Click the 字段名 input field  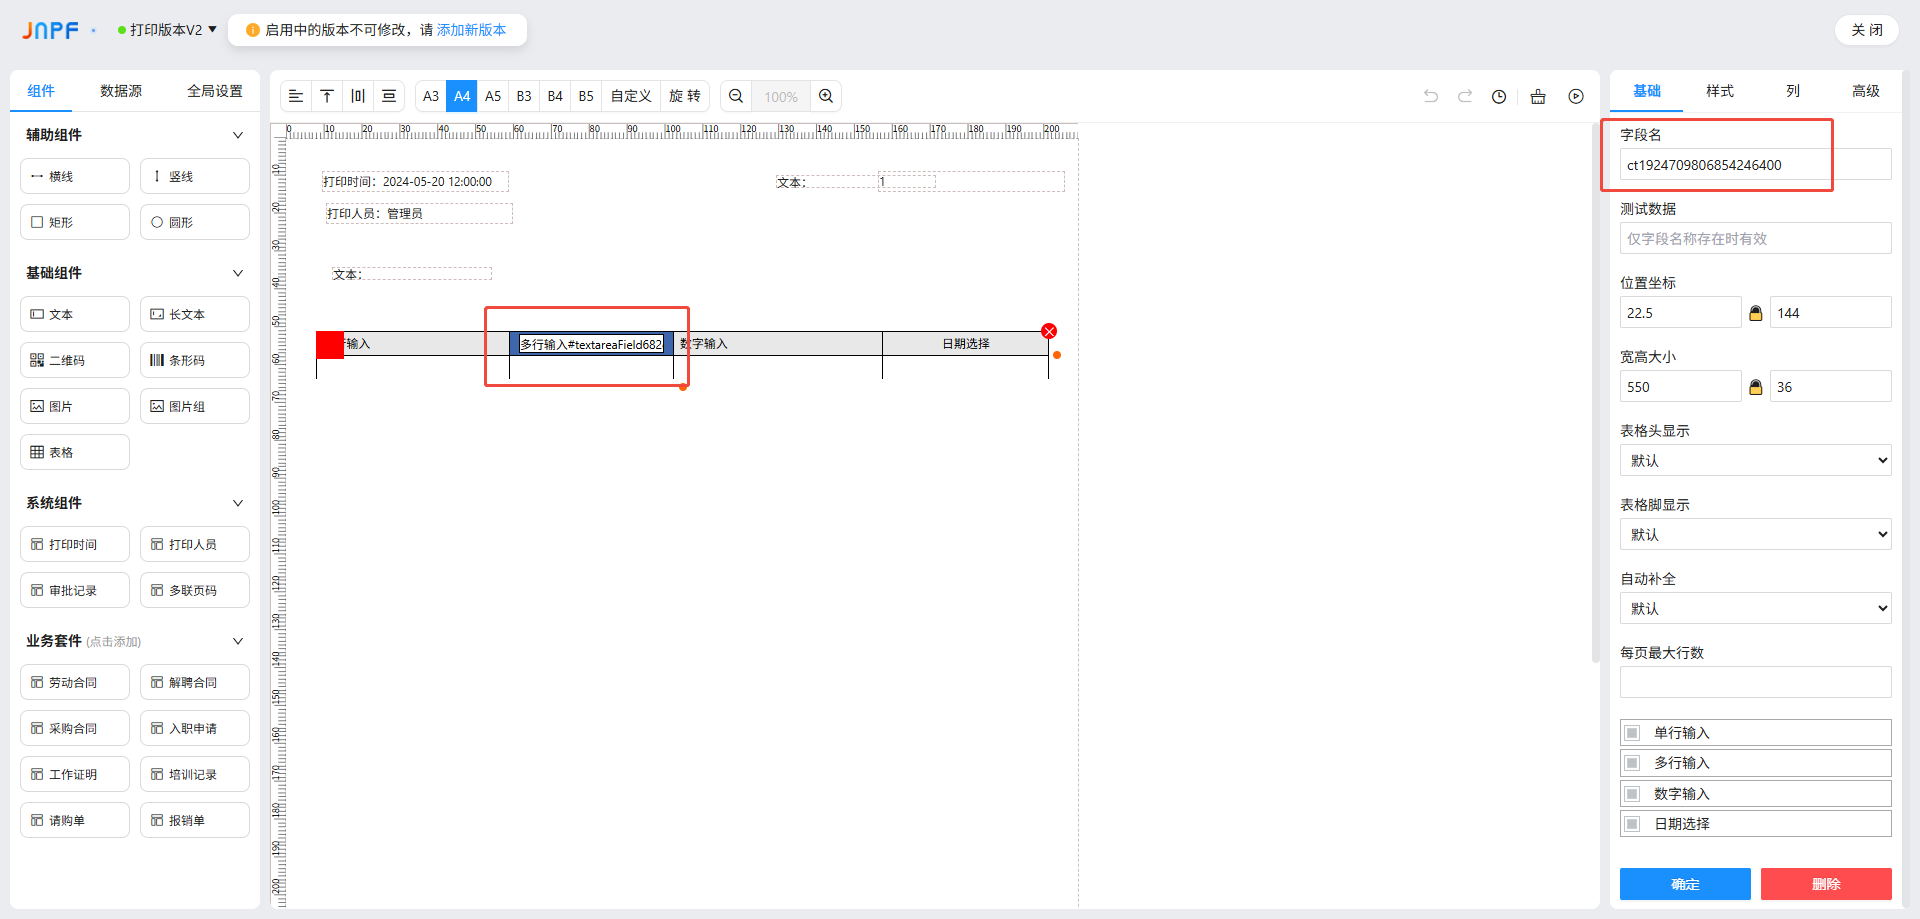[x=1756, y=165]
